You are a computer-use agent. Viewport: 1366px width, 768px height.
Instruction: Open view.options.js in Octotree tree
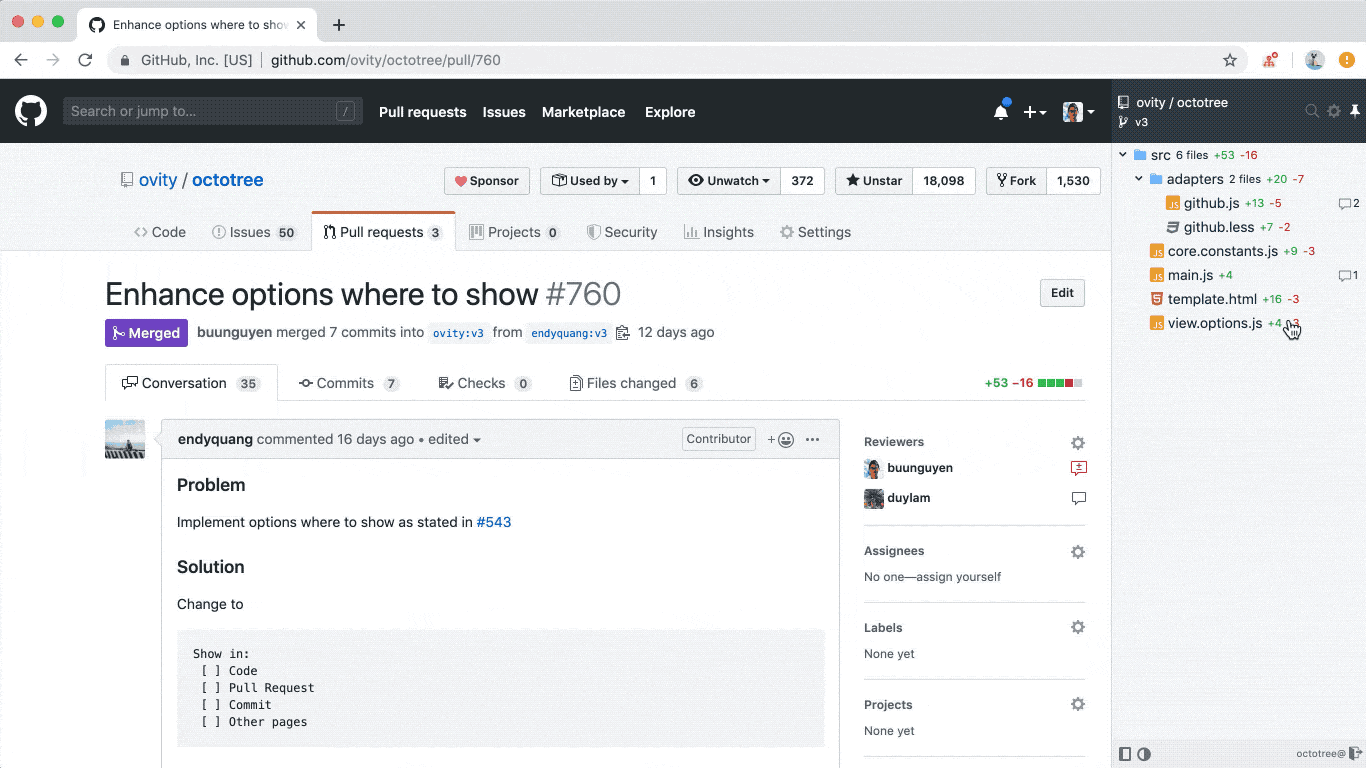point(1215,323)
